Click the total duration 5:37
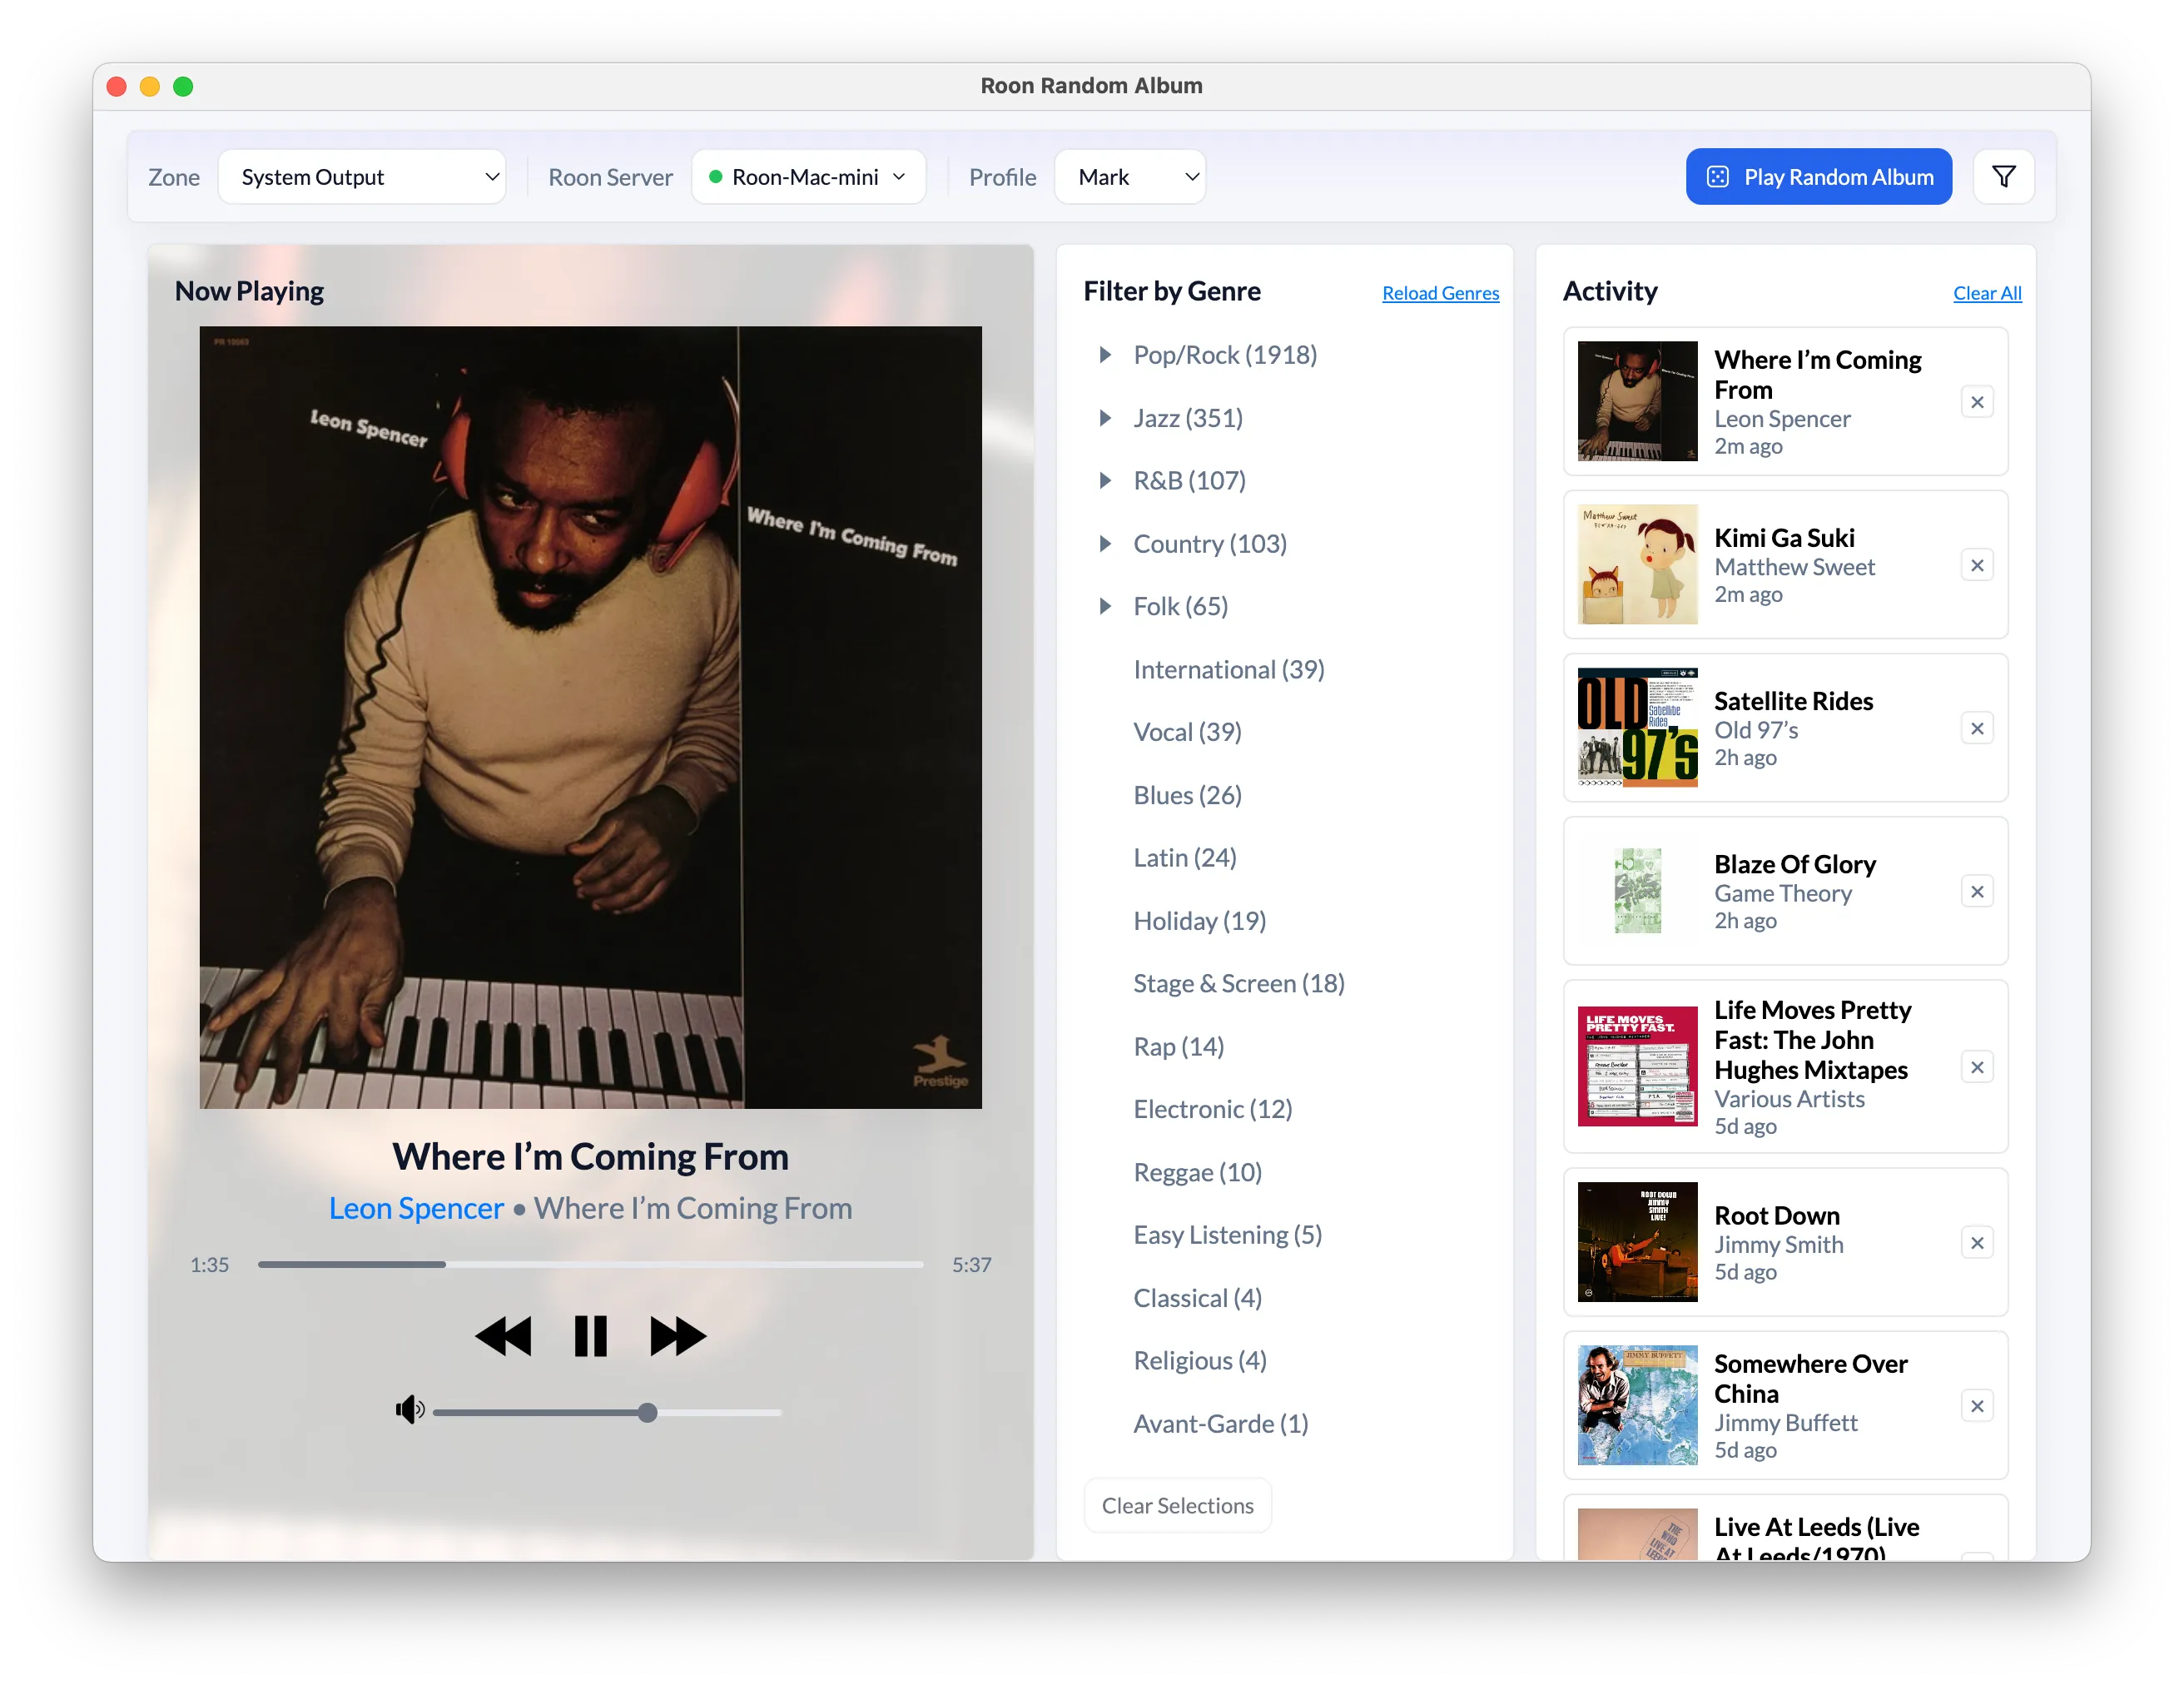Screen dimensions: 2184x1685 [971, 1265]
